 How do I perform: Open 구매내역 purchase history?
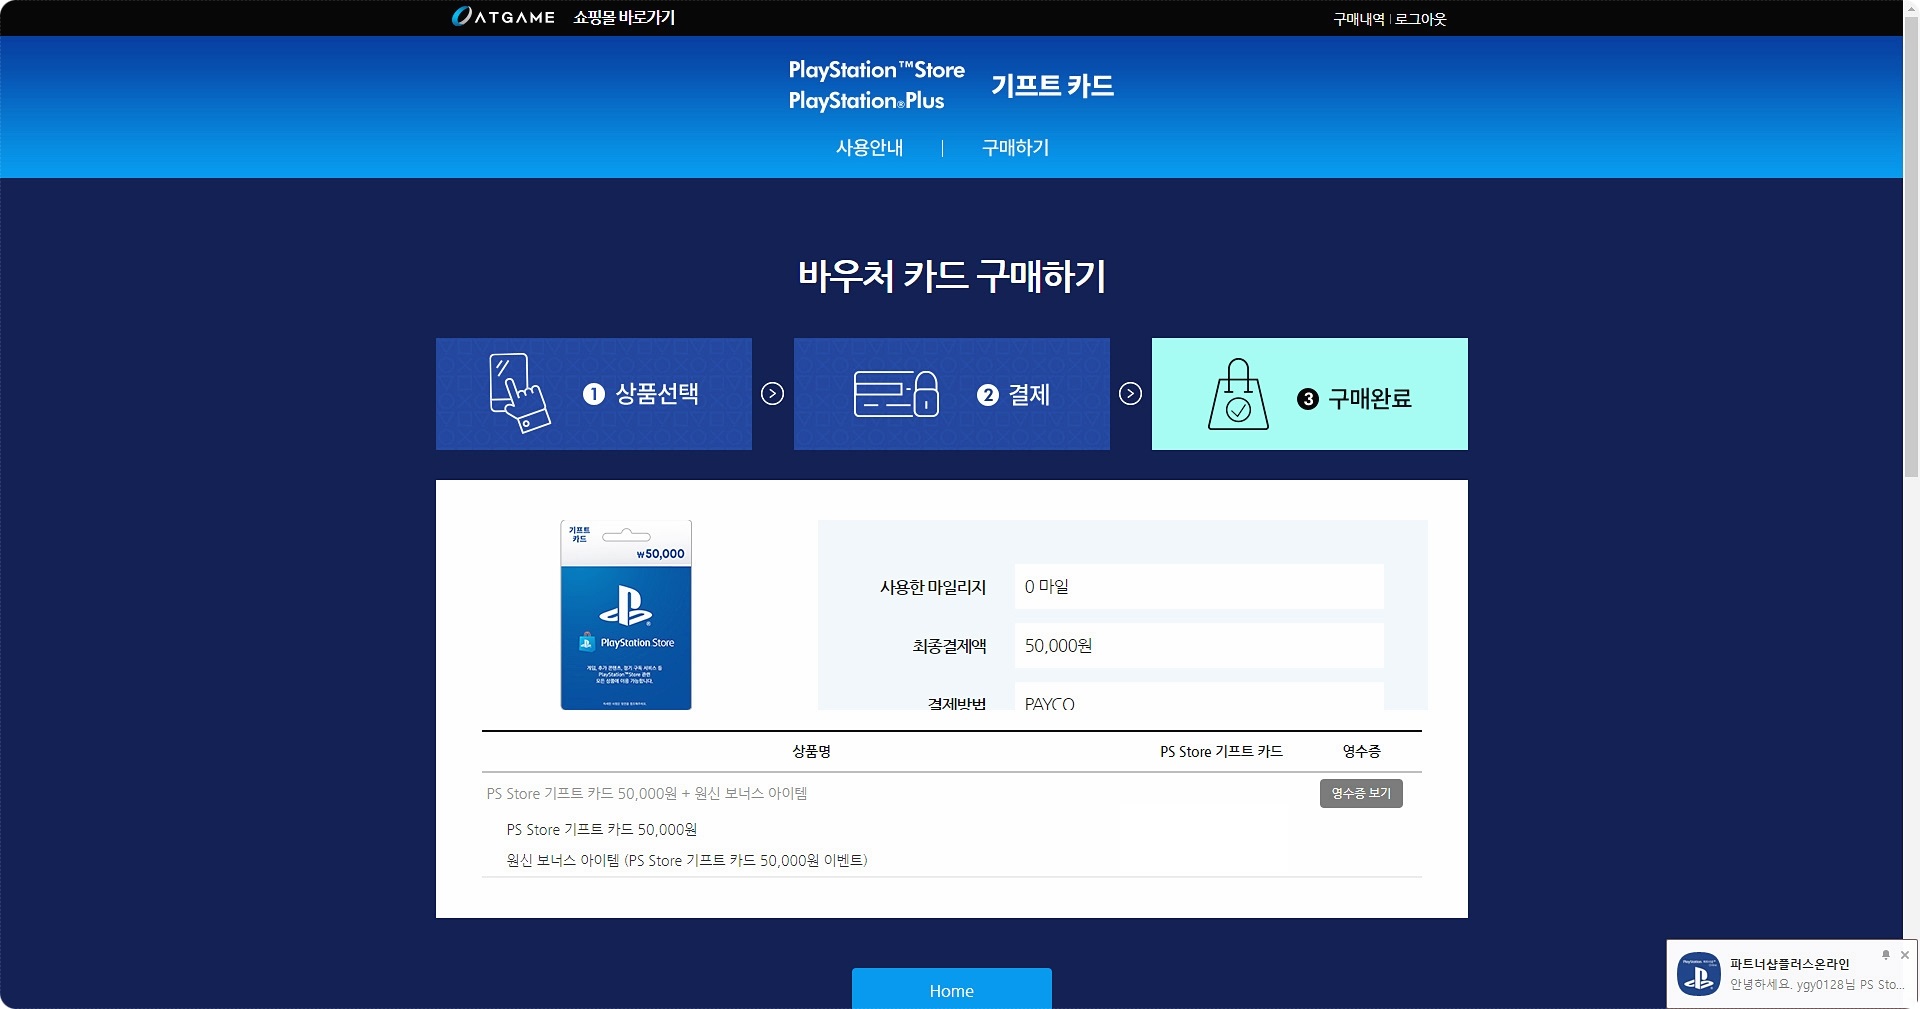click(1358, 19)
